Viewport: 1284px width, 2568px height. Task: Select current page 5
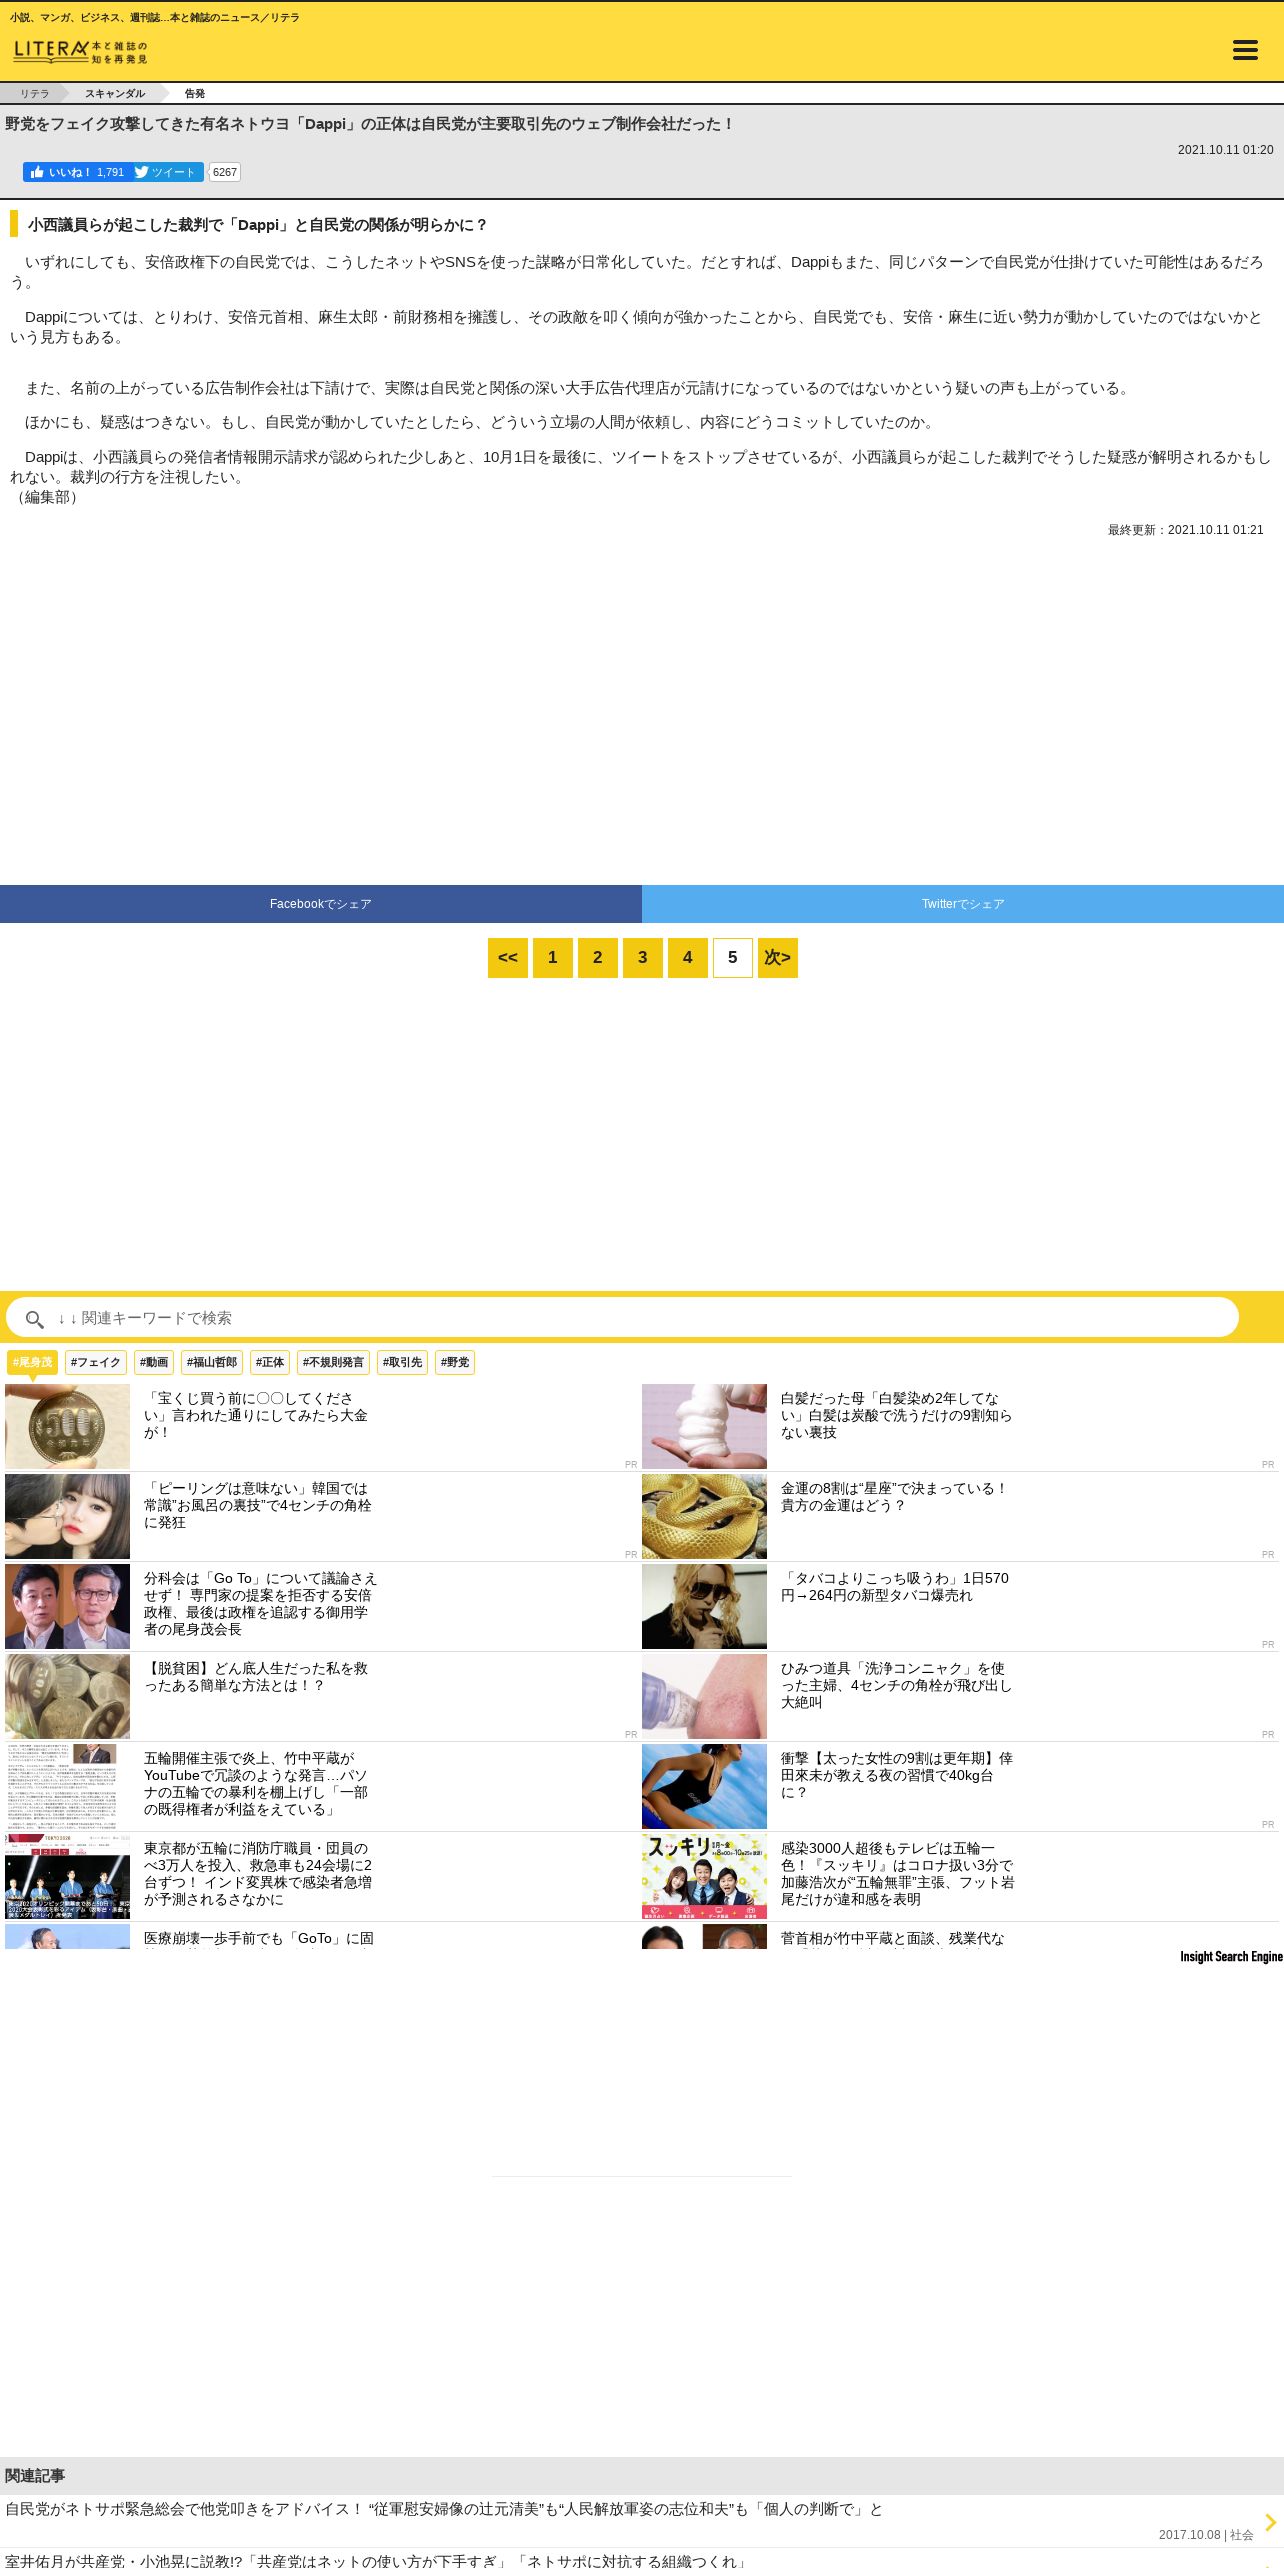pos(733,958)
